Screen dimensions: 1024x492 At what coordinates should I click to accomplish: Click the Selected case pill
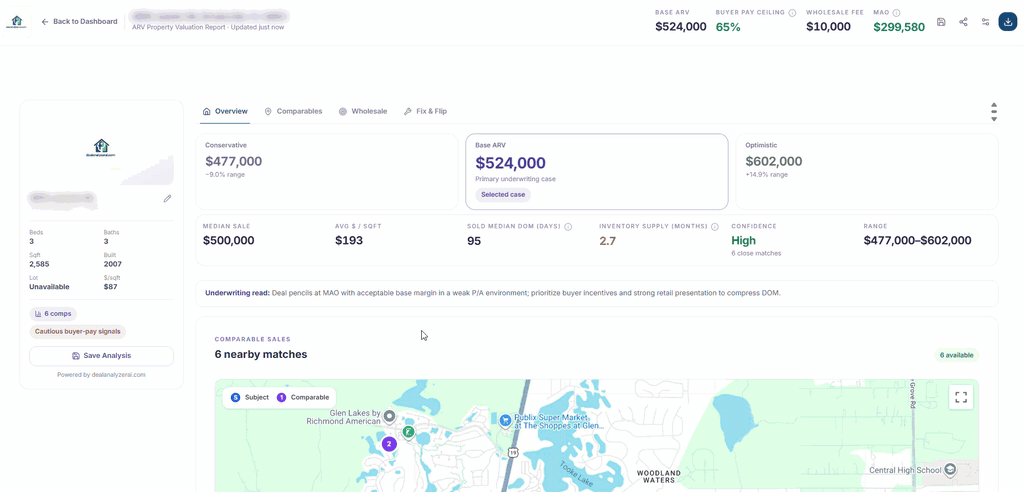pyautogui.click(x=503, y=195)
